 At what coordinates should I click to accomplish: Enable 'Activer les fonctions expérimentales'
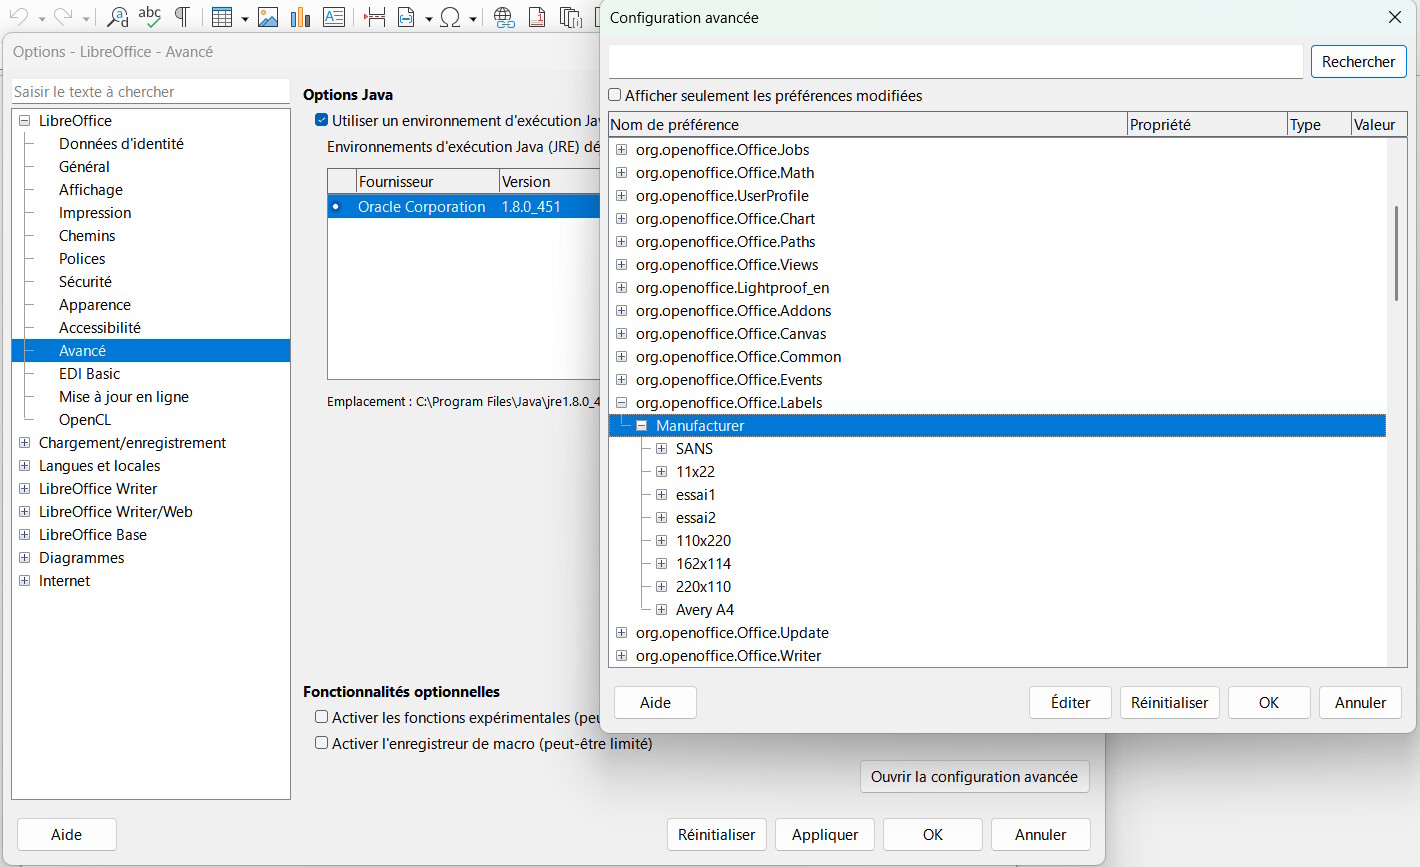click(321, 717)
